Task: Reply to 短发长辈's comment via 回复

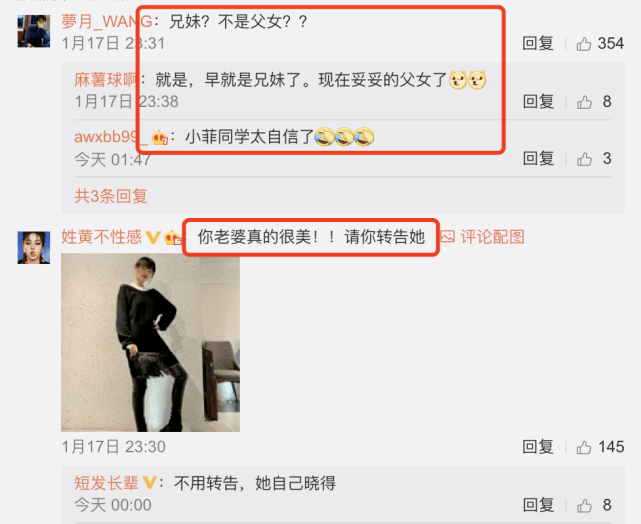Action: [538, 505]
